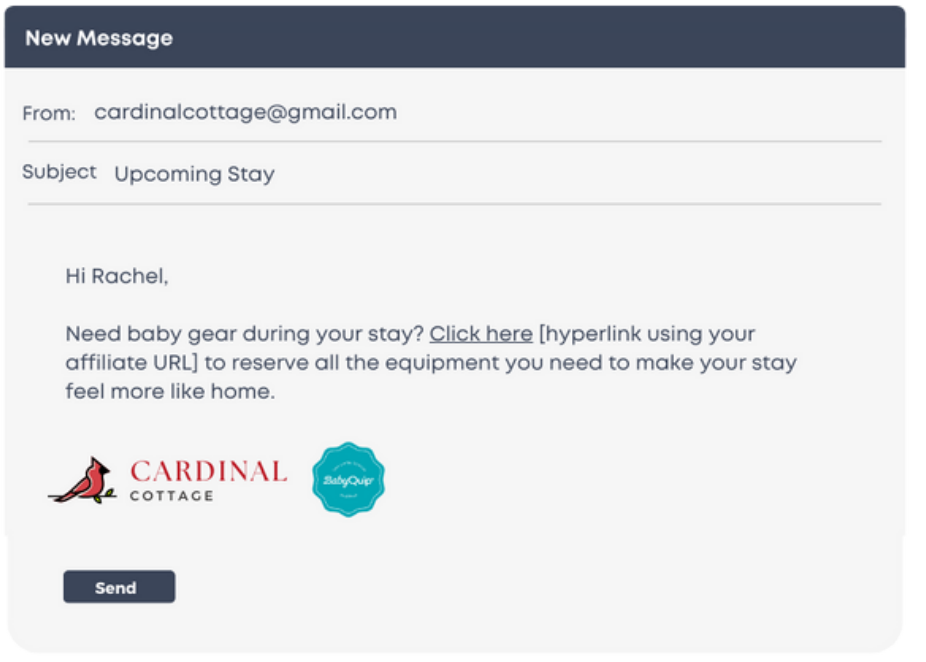Click the red cardinal bird icon

click(x=83, y=480)
